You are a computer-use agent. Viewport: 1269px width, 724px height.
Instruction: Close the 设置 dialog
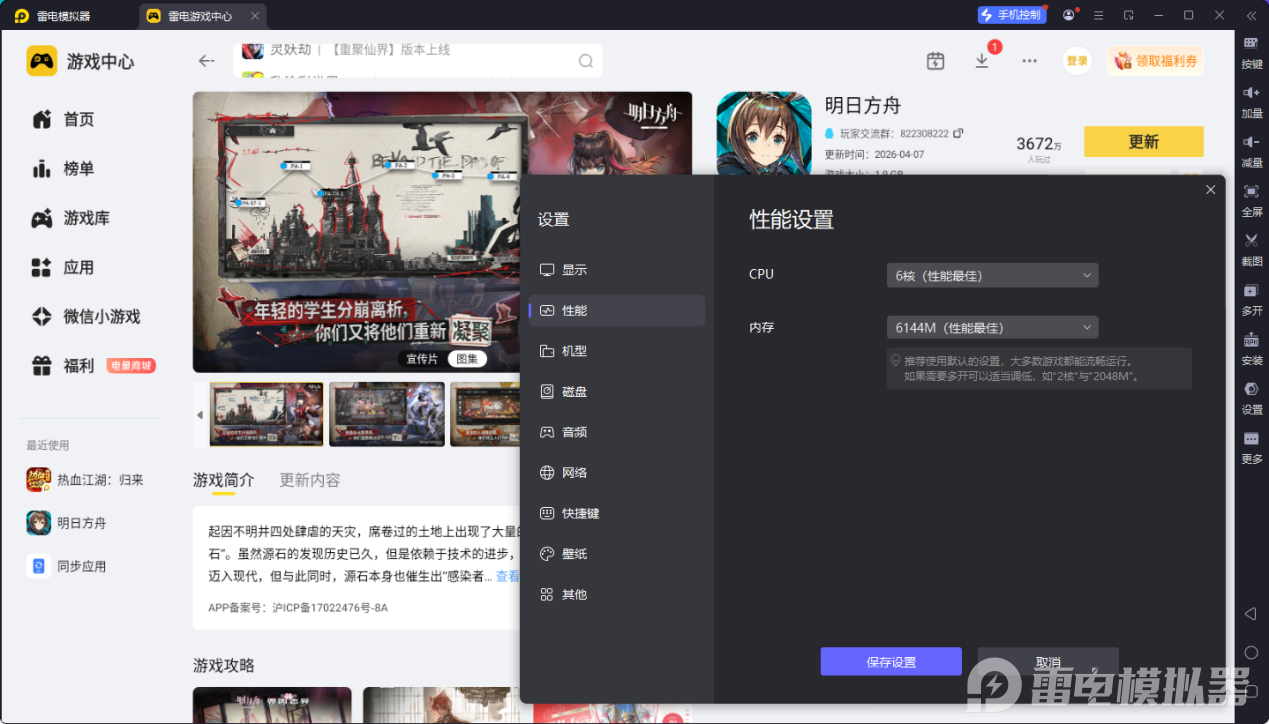[x=1210, y=189]
